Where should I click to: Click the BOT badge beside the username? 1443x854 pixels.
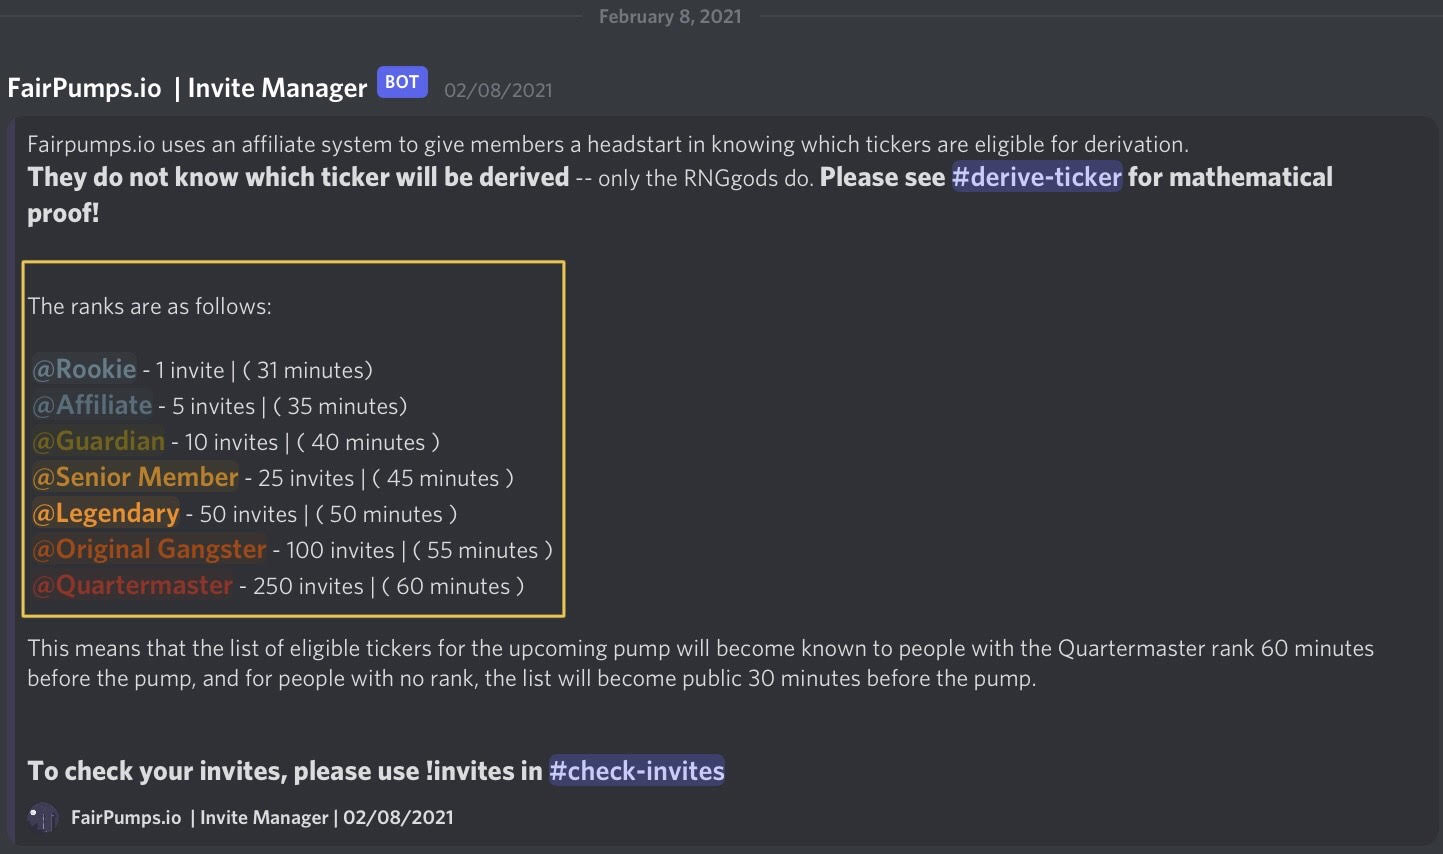click(x=402, y=83)
